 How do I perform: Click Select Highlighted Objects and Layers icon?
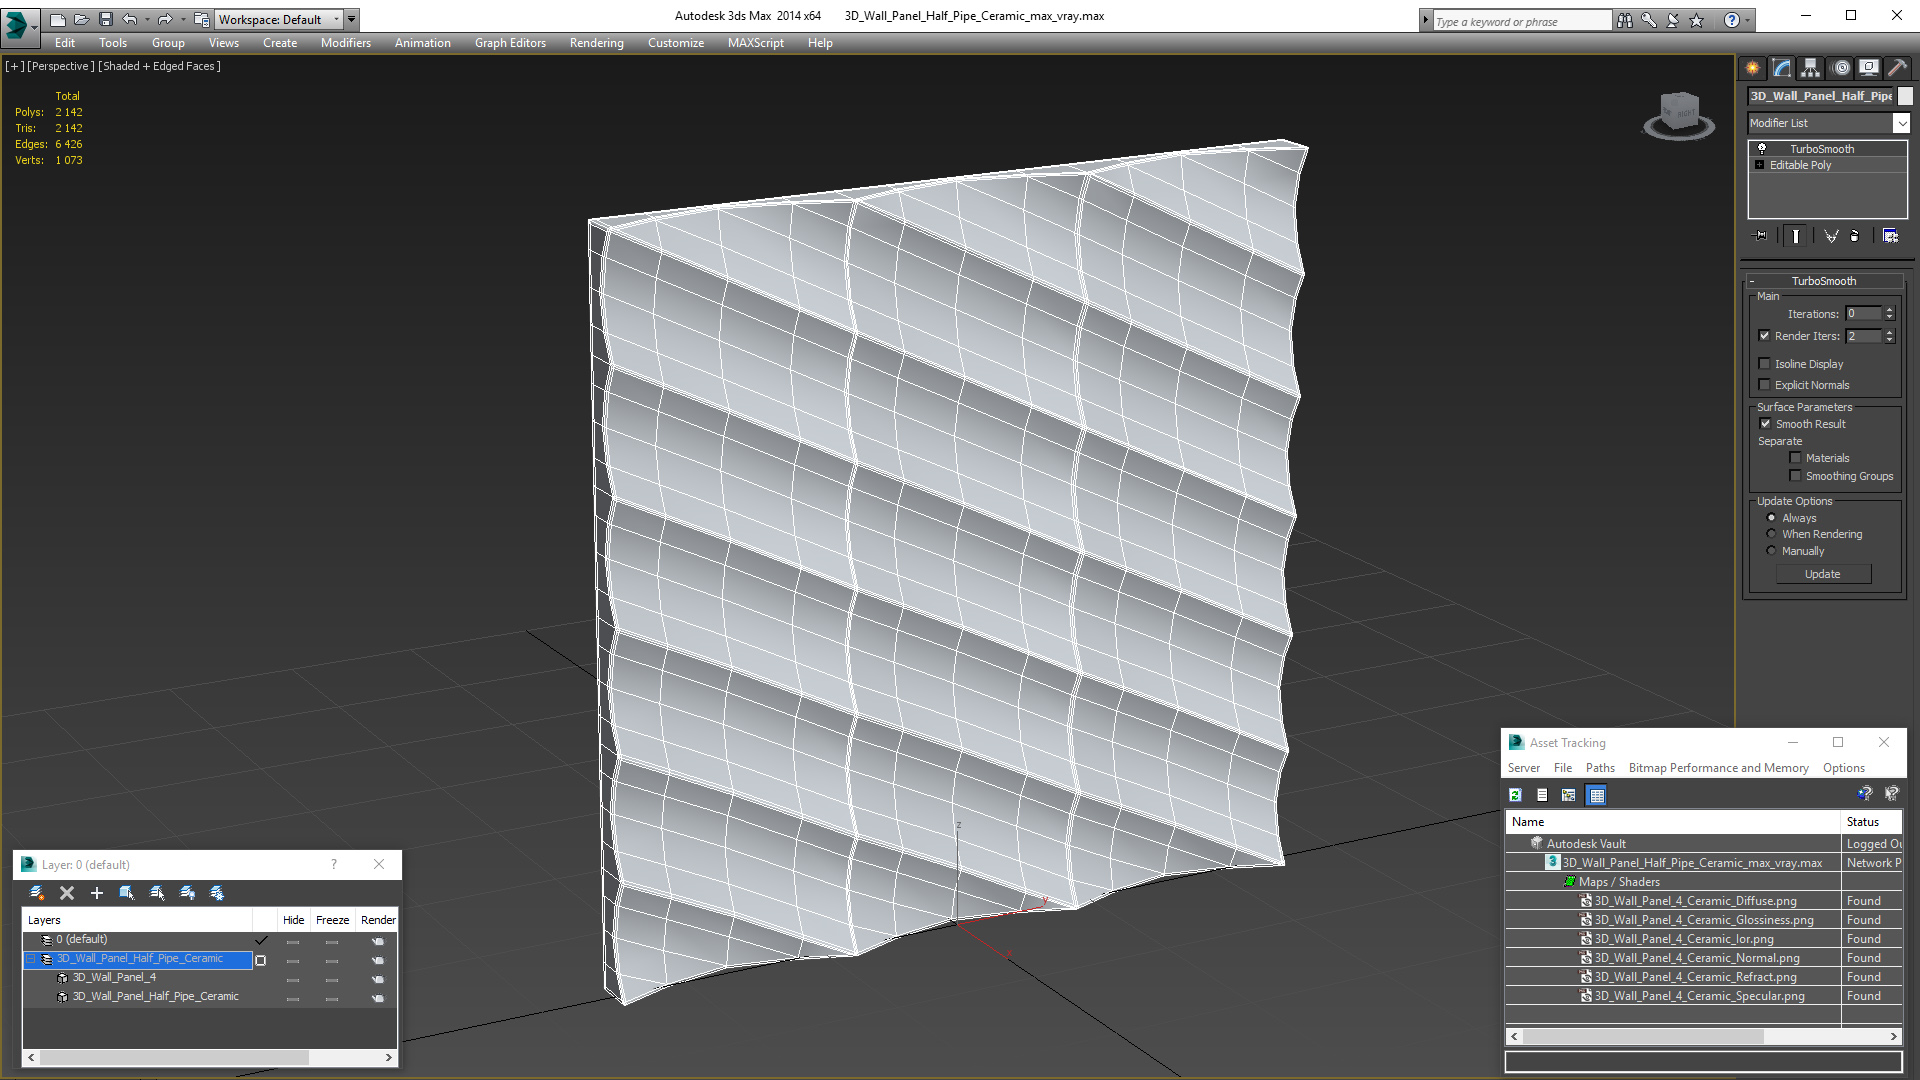tap(127, 893)
